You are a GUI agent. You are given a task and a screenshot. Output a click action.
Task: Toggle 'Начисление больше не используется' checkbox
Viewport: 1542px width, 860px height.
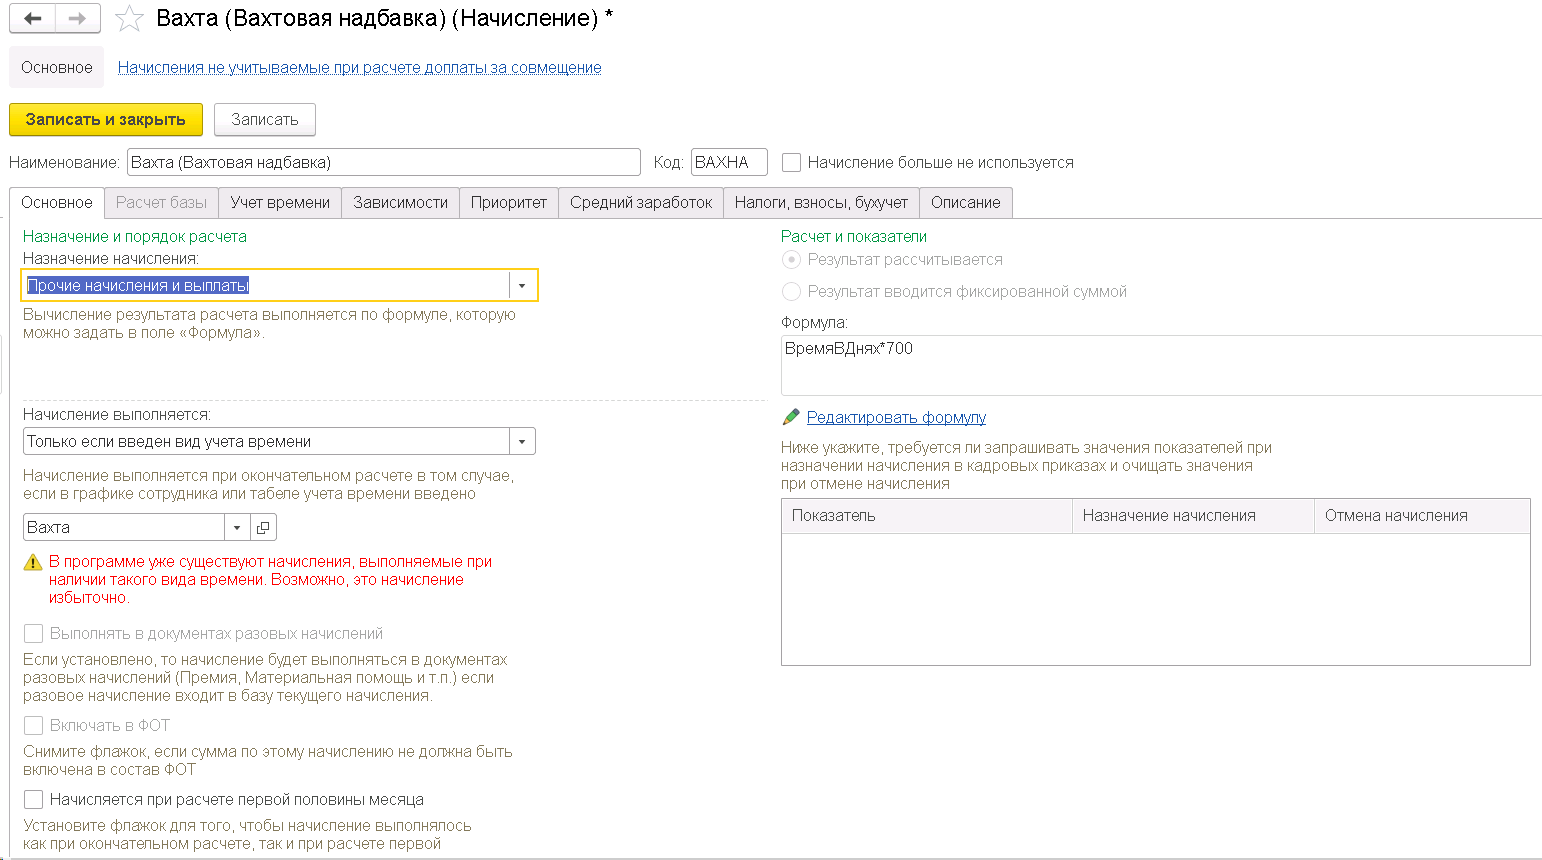point(792,162)
